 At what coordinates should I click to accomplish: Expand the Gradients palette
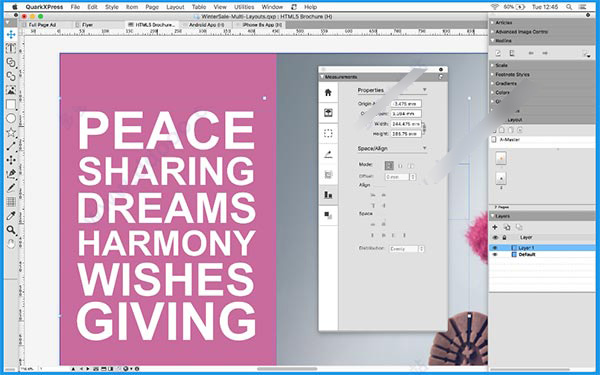coord(506,83)
